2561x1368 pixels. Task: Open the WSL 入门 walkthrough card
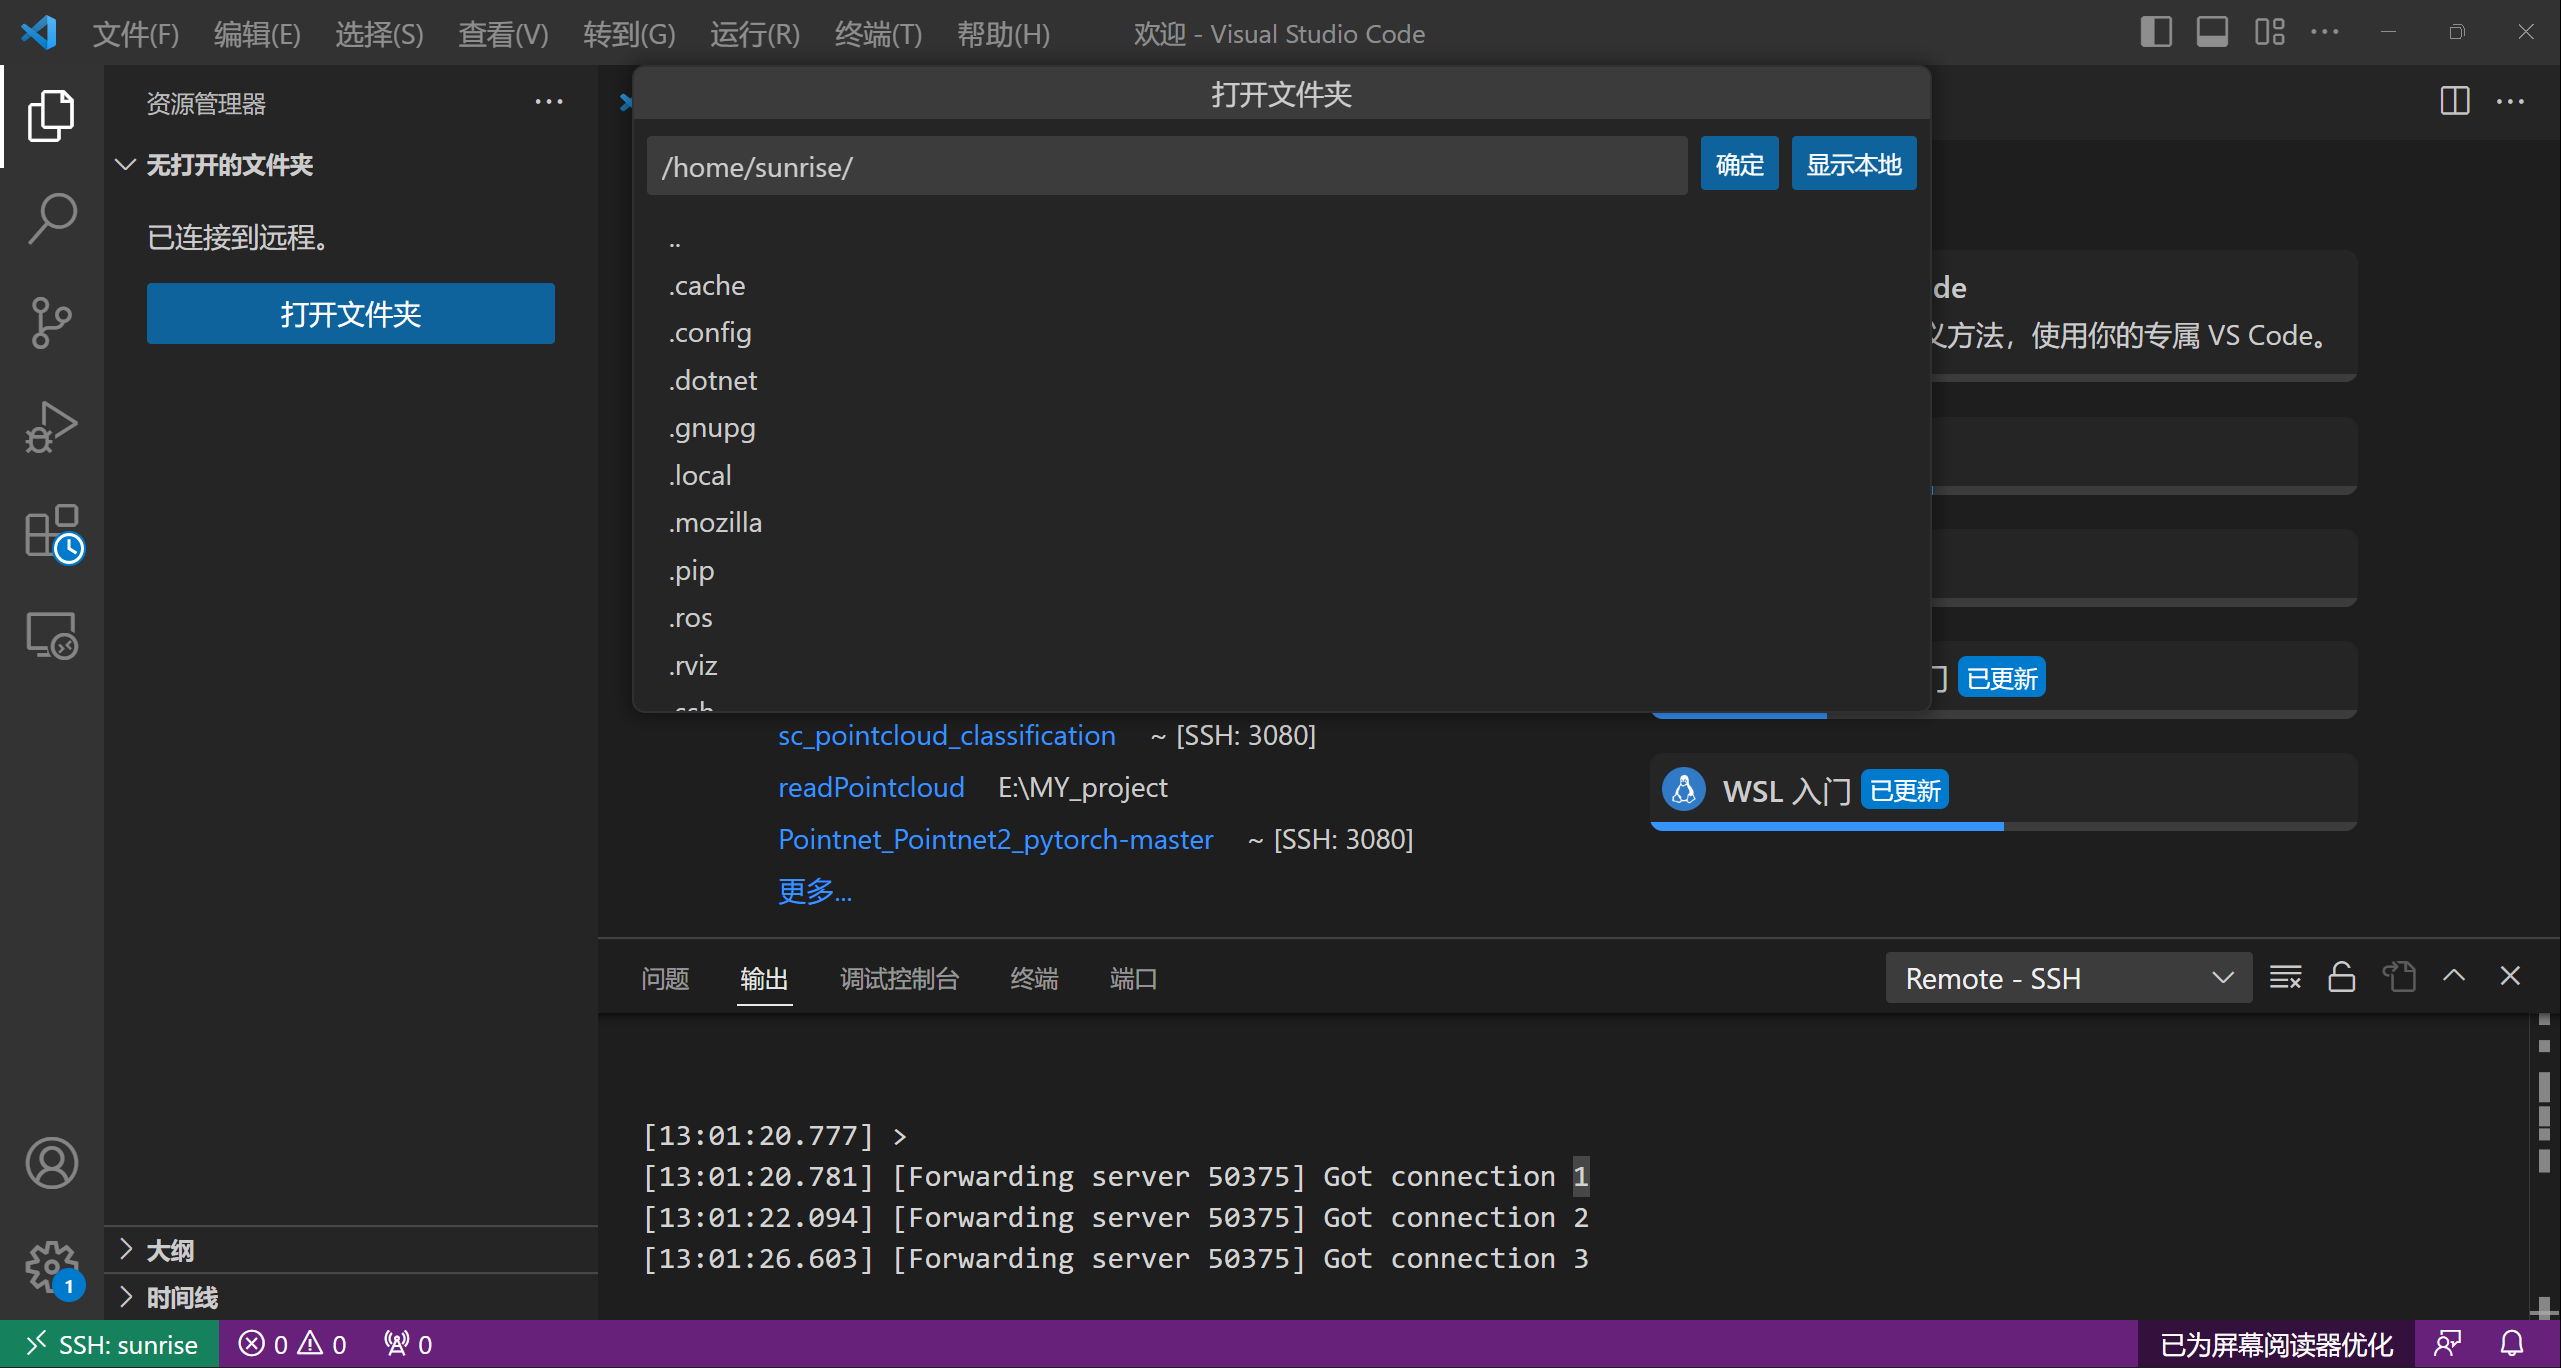(x=2003, y=791)
